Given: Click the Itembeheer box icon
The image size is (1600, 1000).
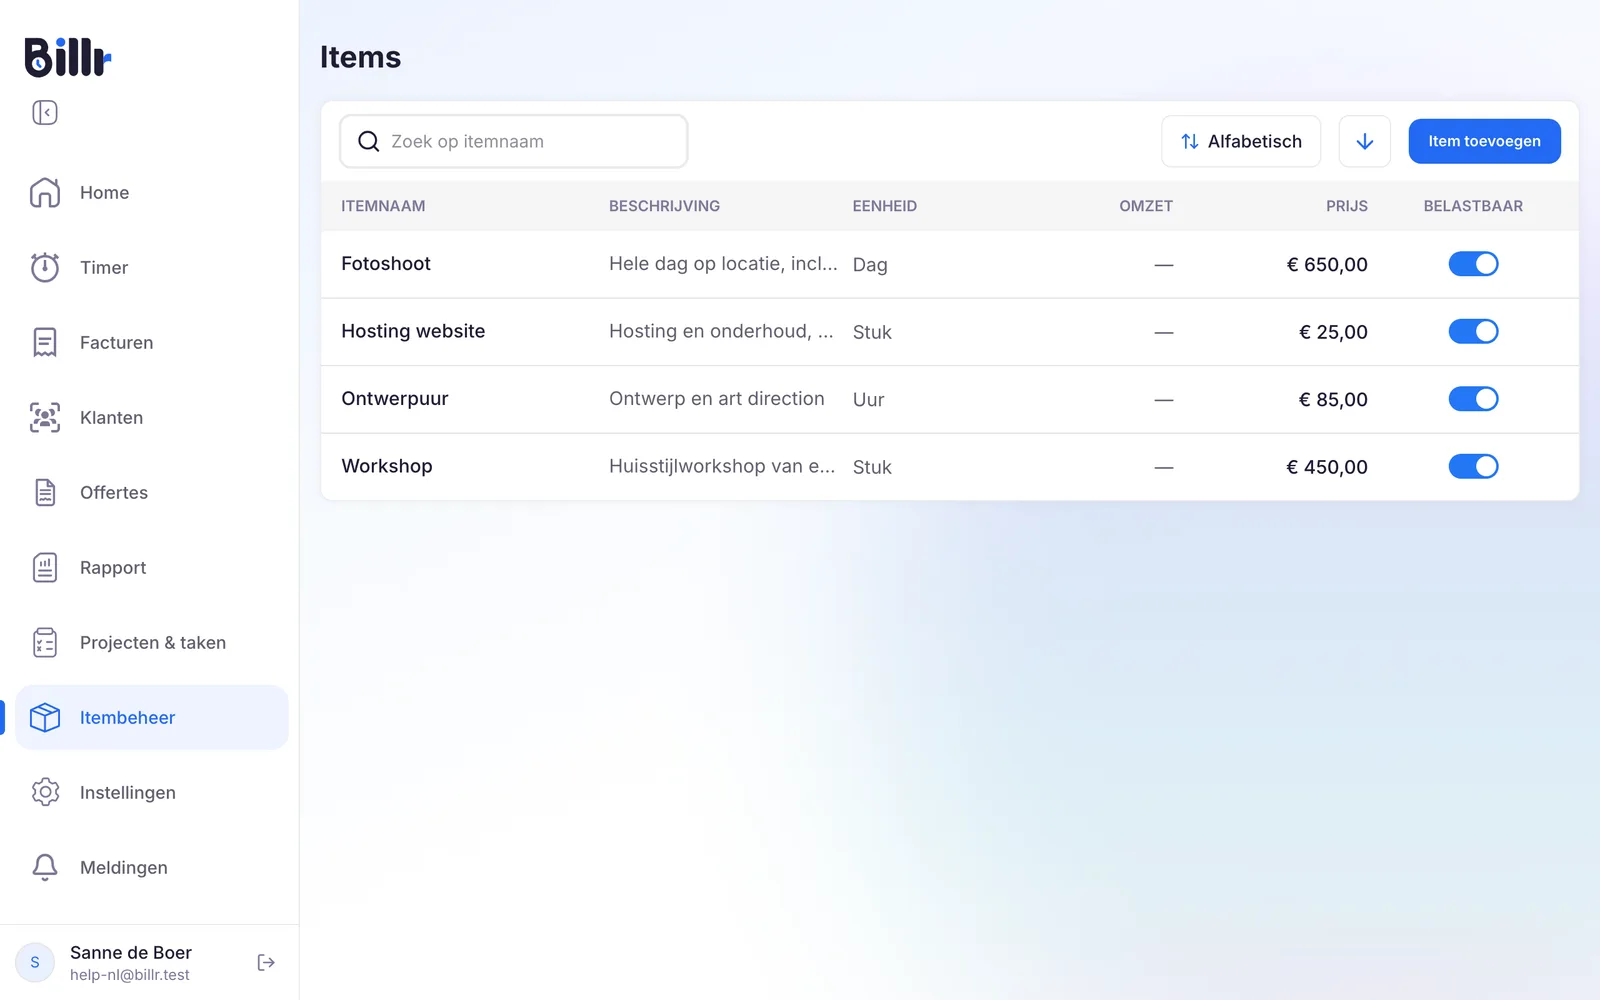Looking at the screenshot, I should click(x=45, y=717).
